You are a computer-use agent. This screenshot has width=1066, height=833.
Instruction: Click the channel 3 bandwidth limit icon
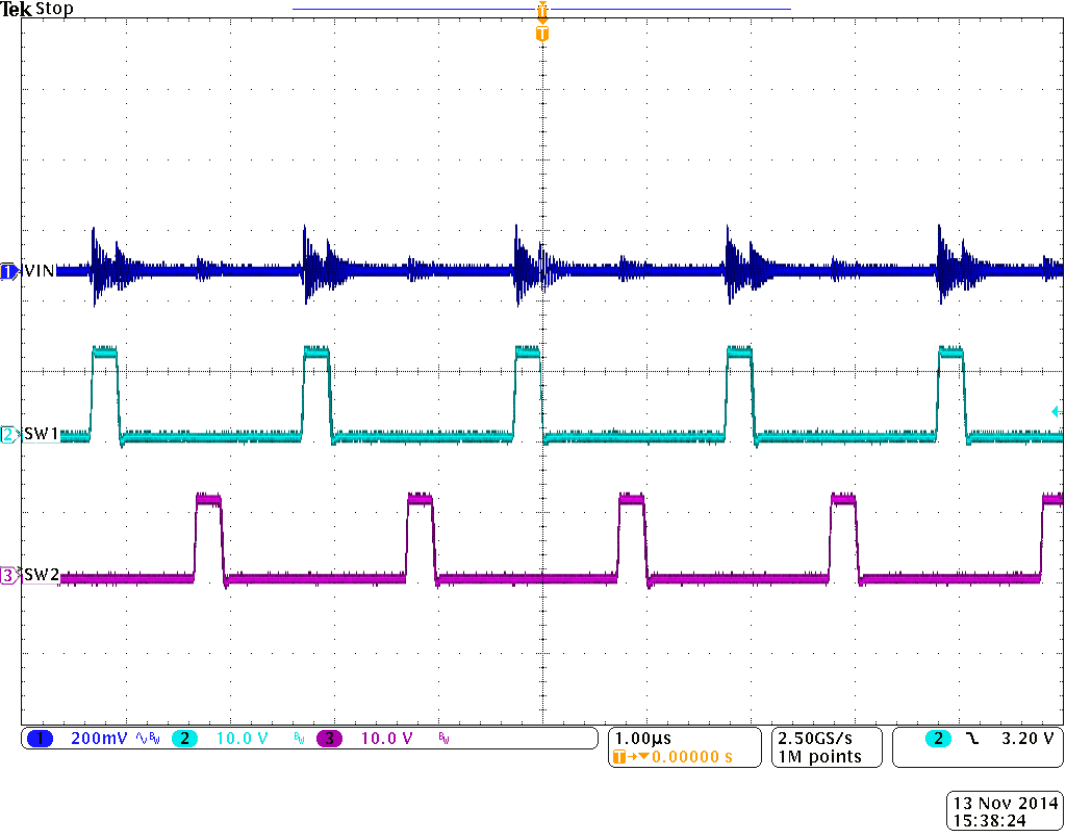443,739
